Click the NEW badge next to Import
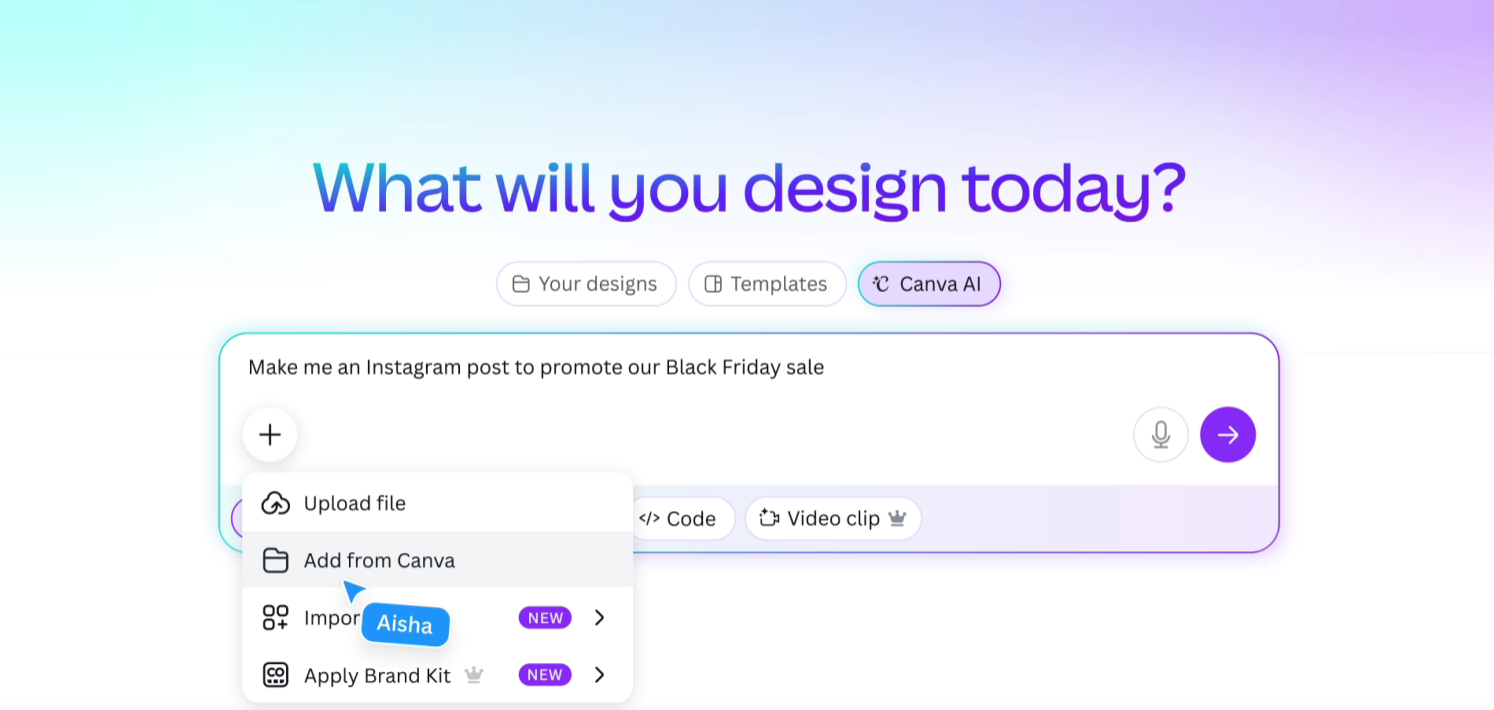 [x=544, y=618]
